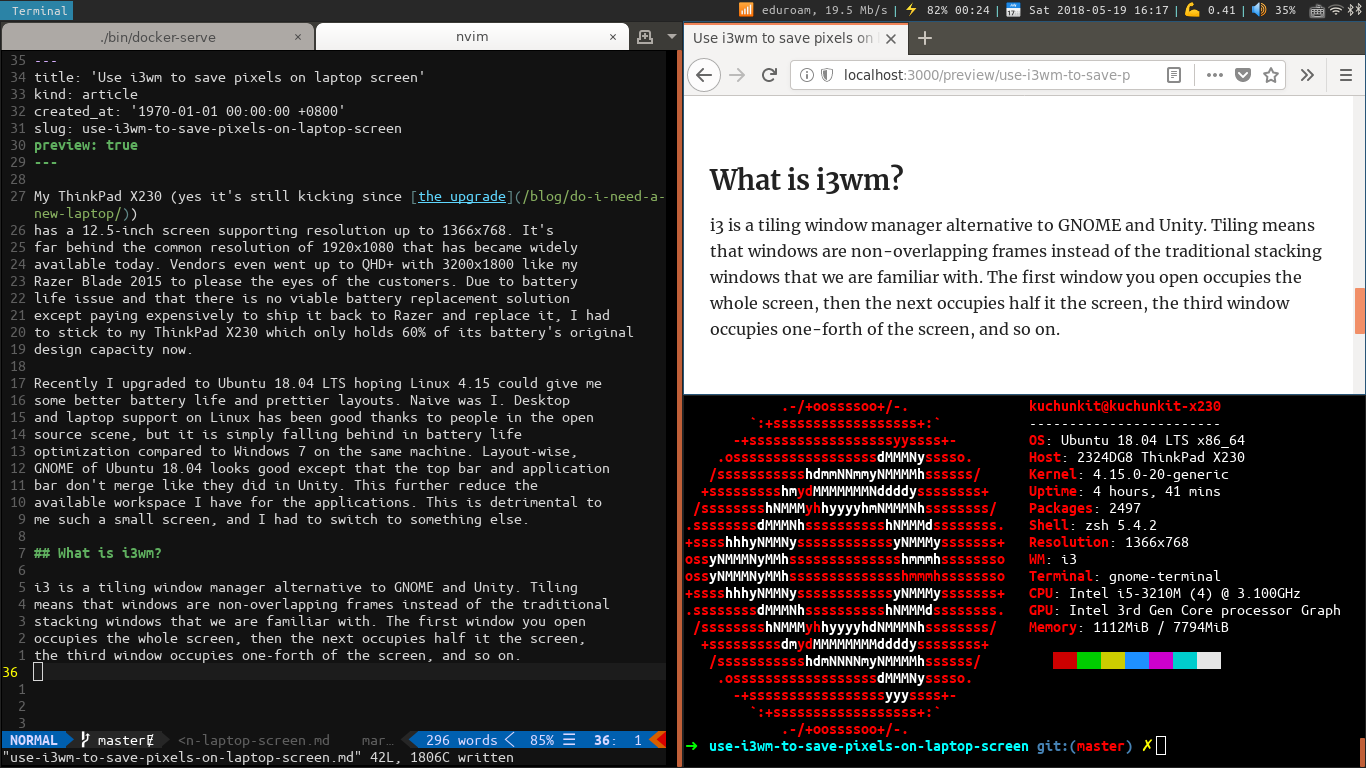Toggle Firefox reader view
Image resolution: width=1366 pixels, height=768 pixels.
[1174, 75]
